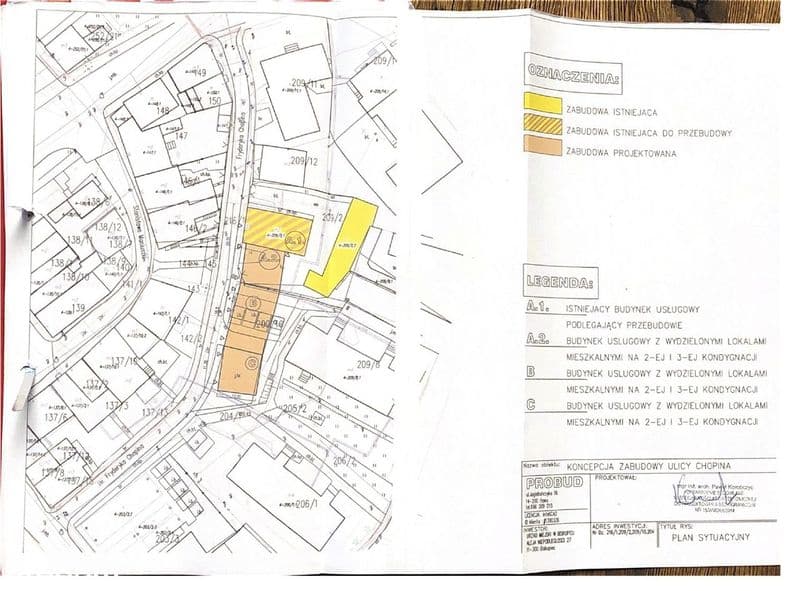Image resolution: width=800 pixels, height=591 pixels.
Task: Click parcel number 150 on the map
Action: [214, 101]
